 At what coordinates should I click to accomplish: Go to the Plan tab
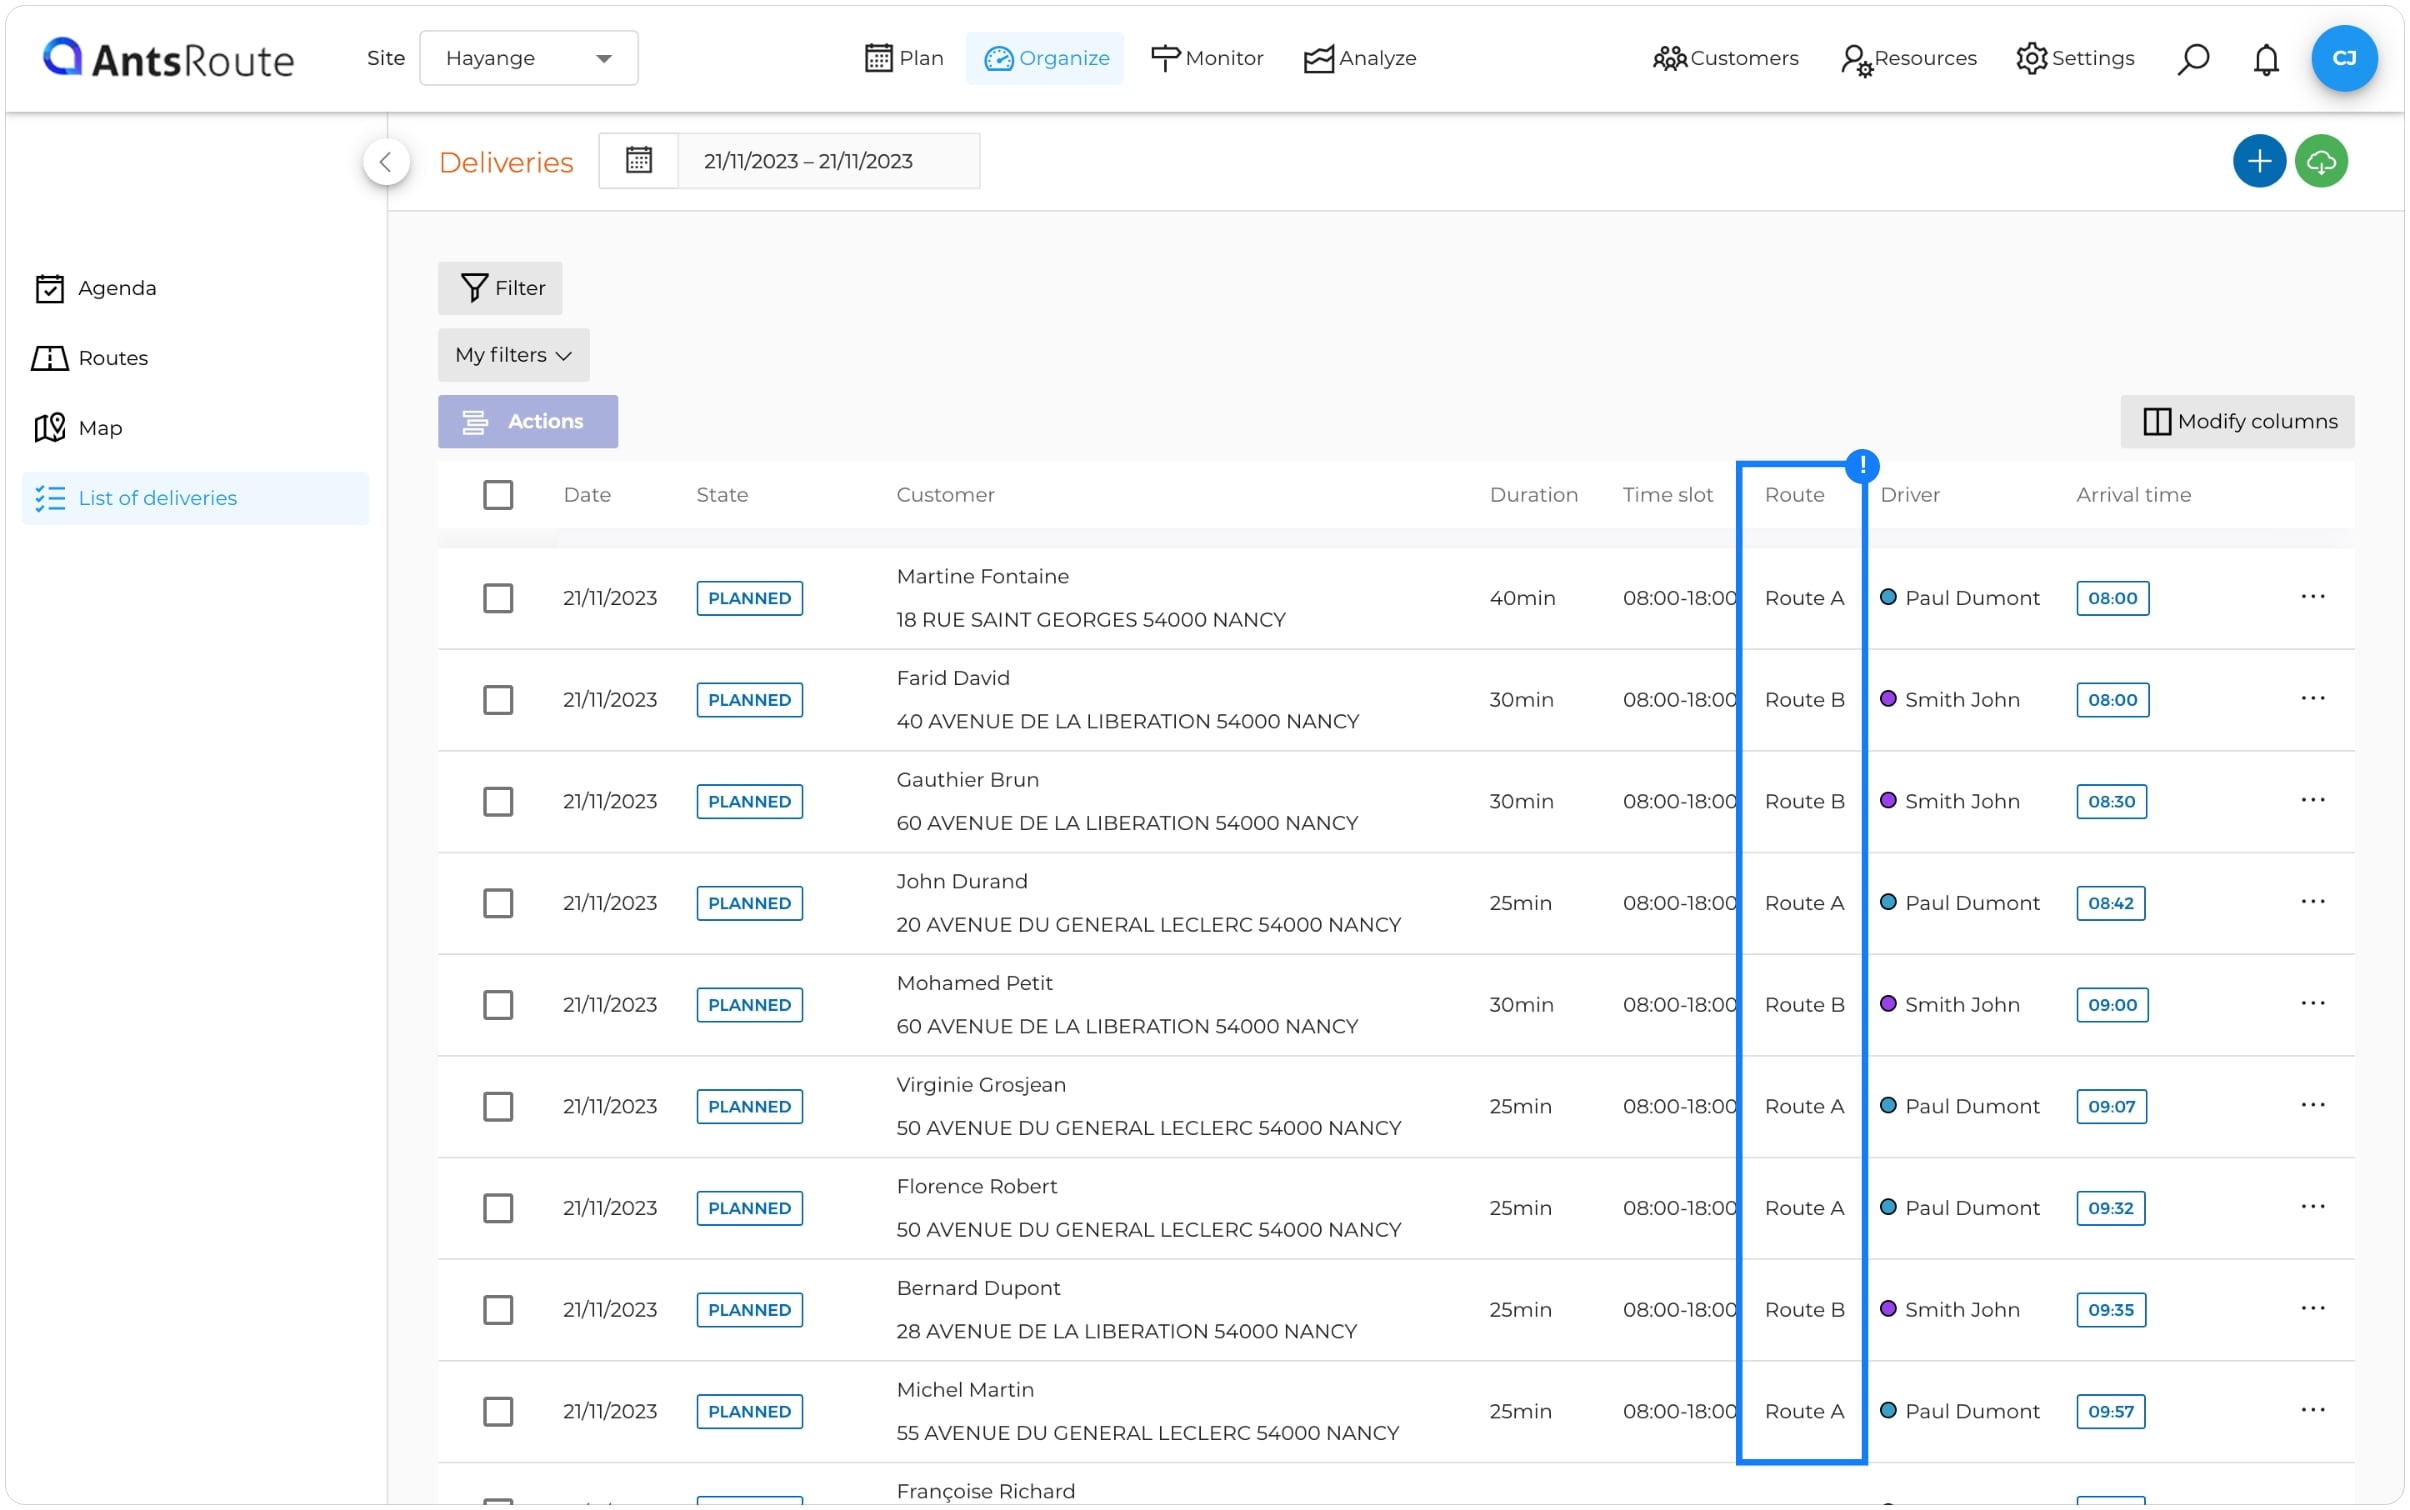(x=903, y=58)
